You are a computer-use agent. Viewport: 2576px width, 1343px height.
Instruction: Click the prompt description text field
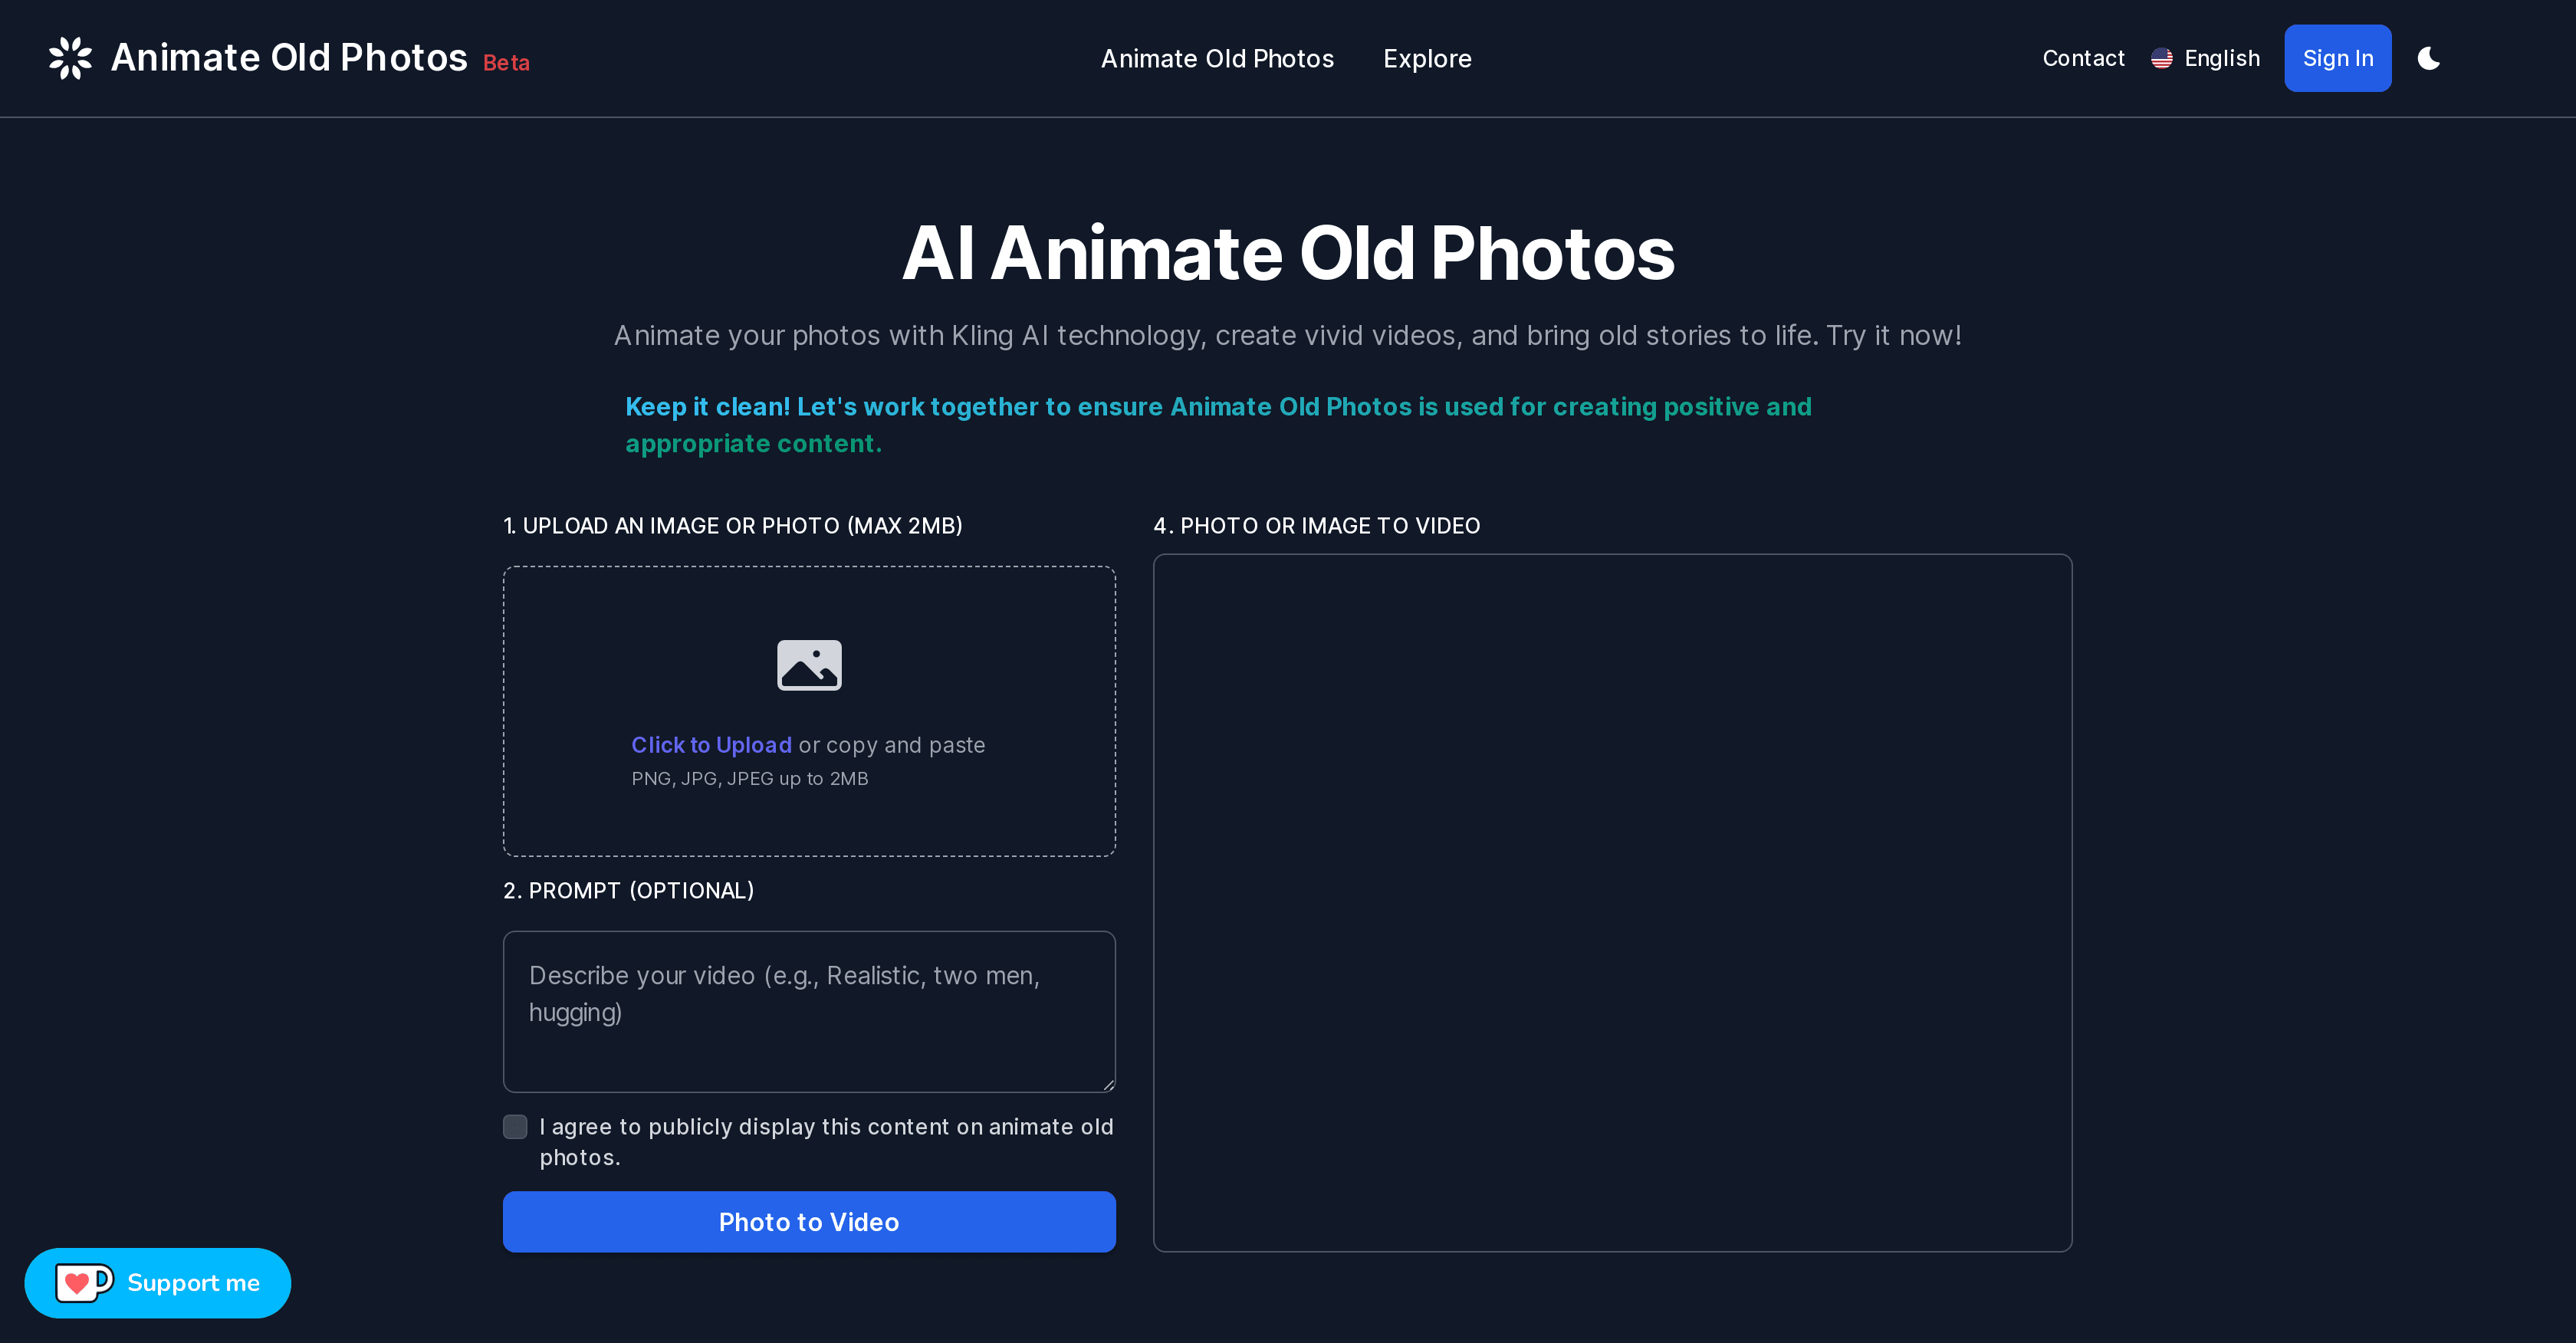click(809, 1011)
